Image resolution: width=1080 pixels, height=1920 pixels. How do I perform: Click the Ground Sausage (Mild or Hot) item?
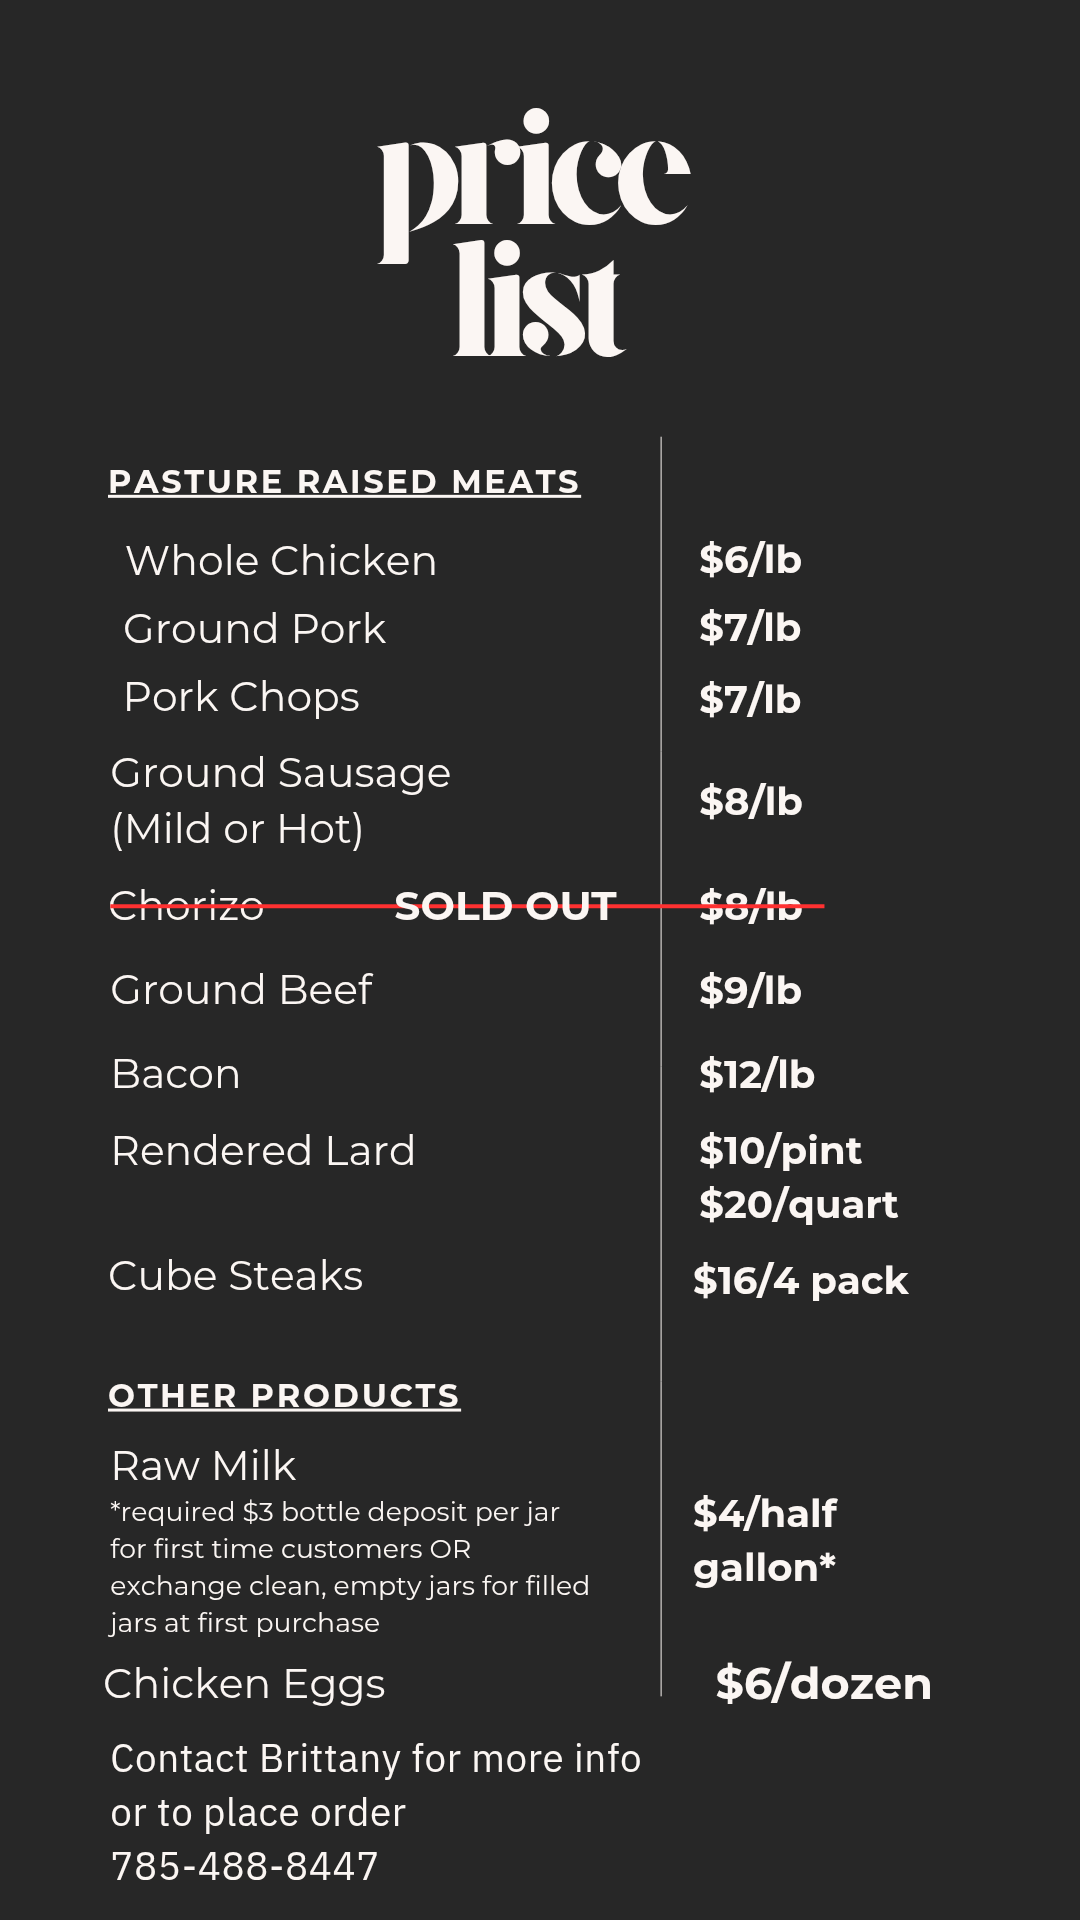(x=280, y=800)
